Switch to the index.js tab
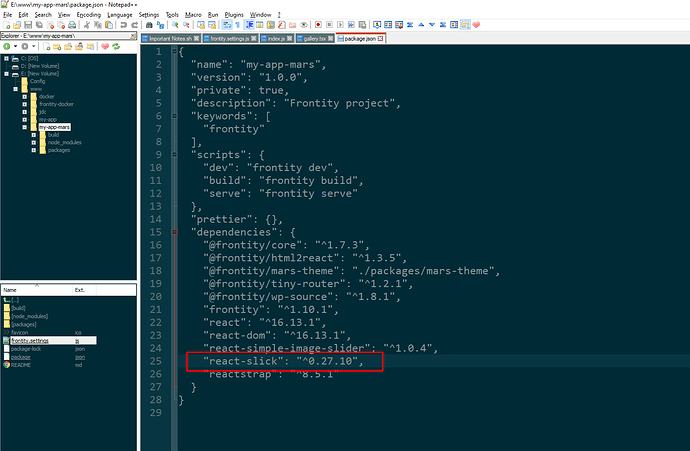This screenshot has height=451, width=690. click(275, 38)
